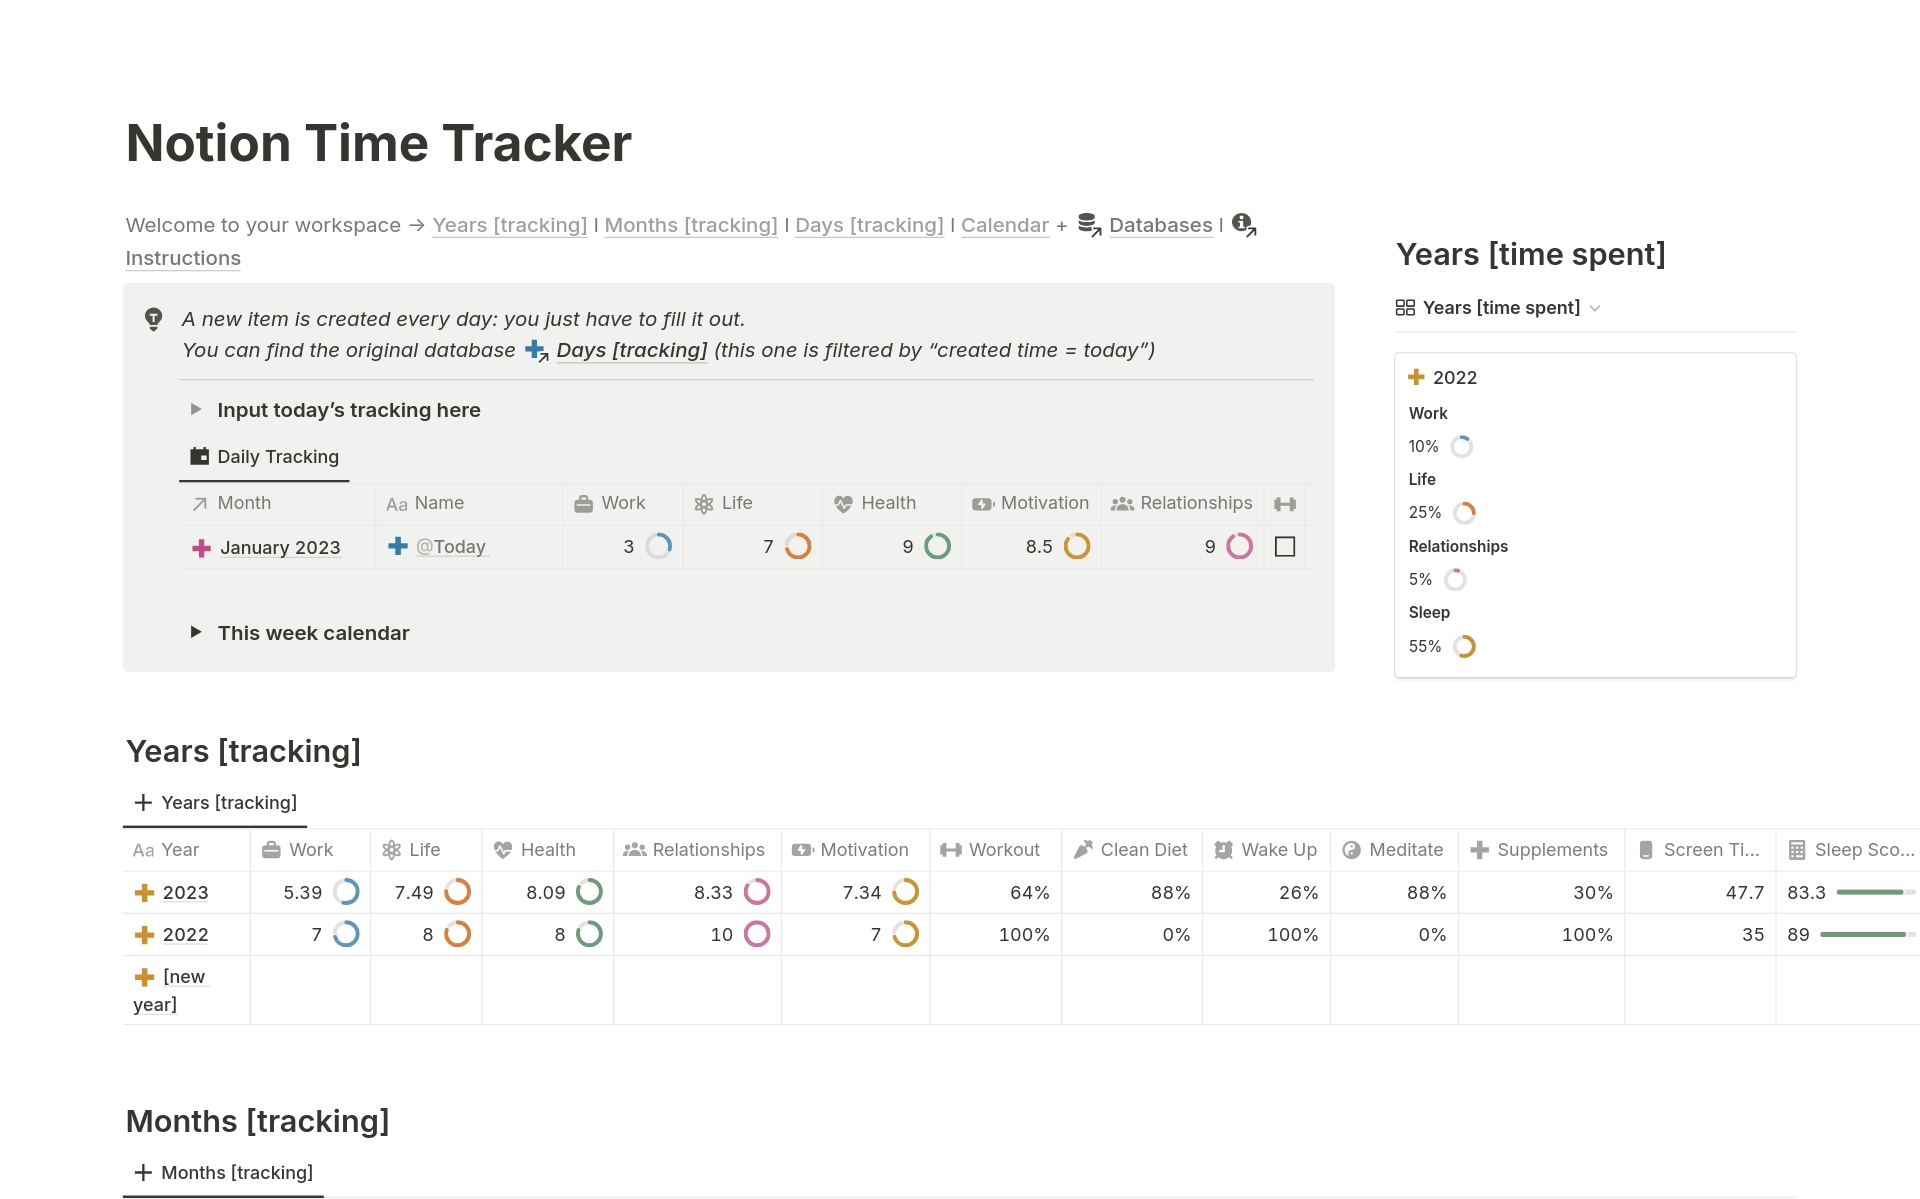Open the 2022 row in Years table
This screenshot has height=1199, width=1920.
tap(186, 935)
